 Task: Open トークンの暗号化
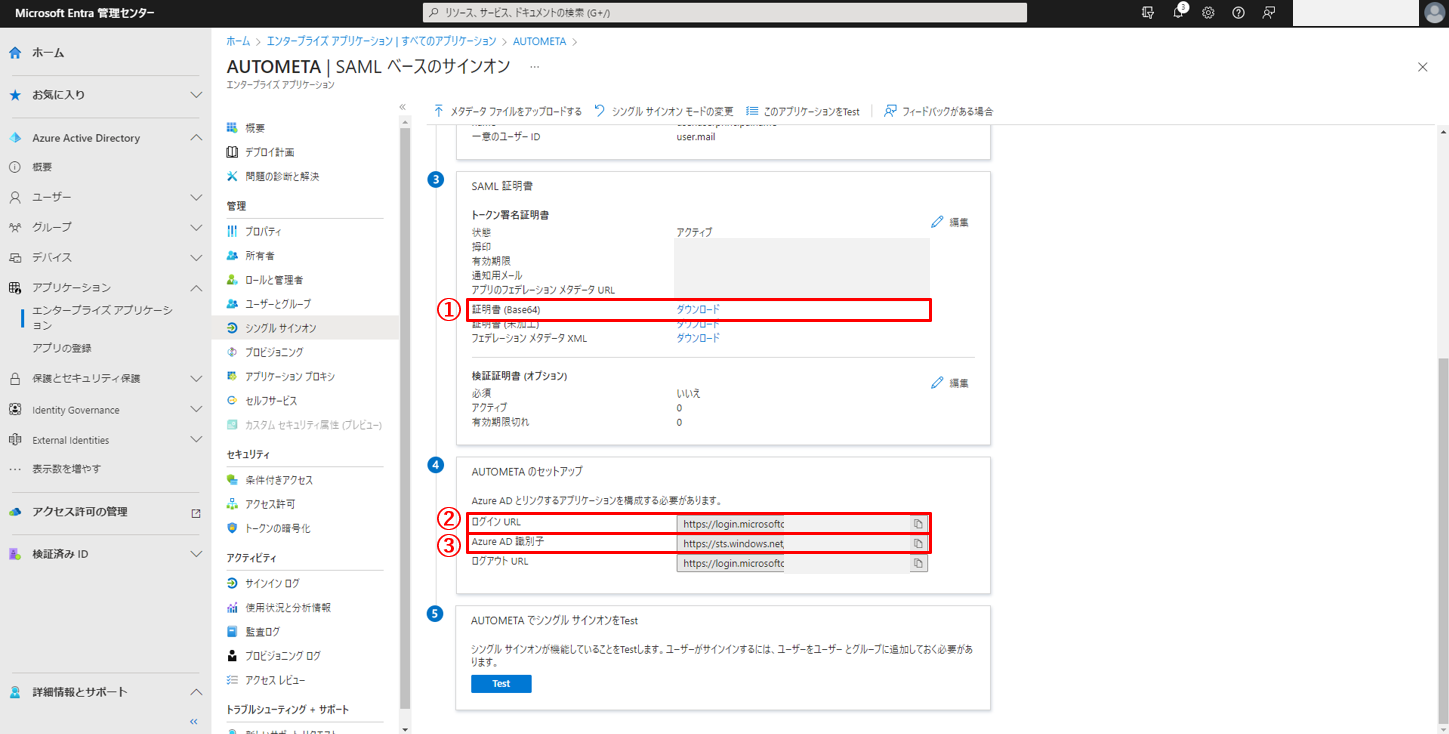click(277, 527)
